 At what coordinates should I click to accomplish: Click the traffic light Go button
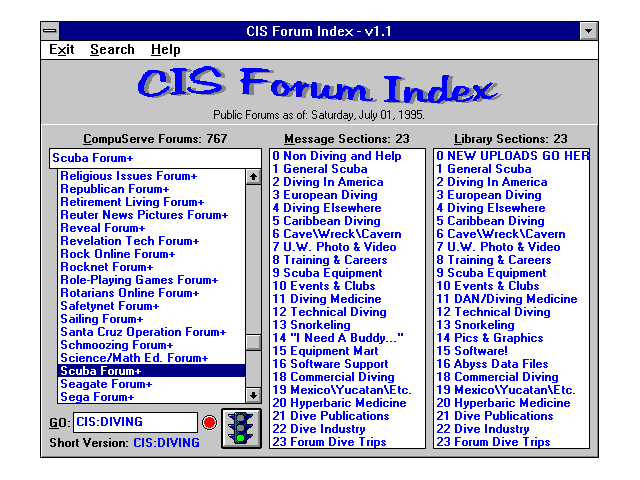pyautogui.click(x=239, y=428)
